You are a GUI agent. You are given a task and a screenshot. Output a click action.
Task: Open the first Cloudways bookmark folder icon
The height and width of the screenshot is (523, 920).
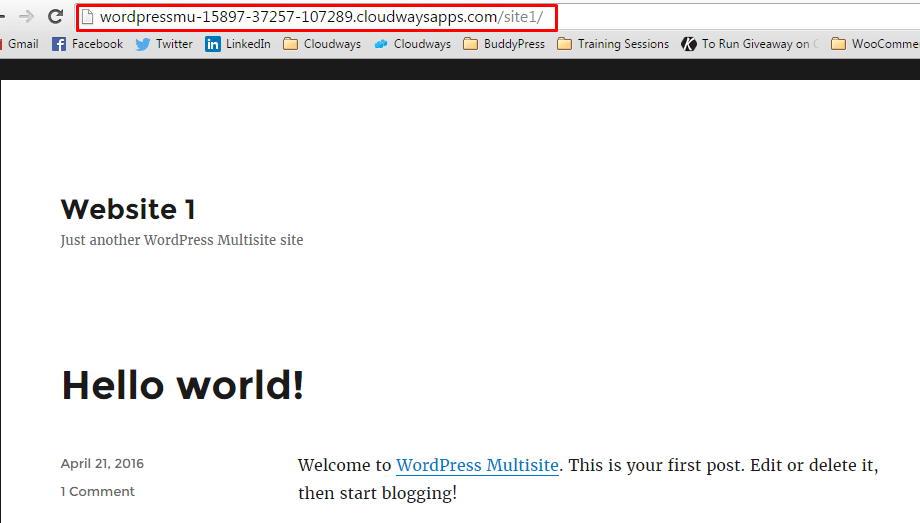tap(290, 44)
